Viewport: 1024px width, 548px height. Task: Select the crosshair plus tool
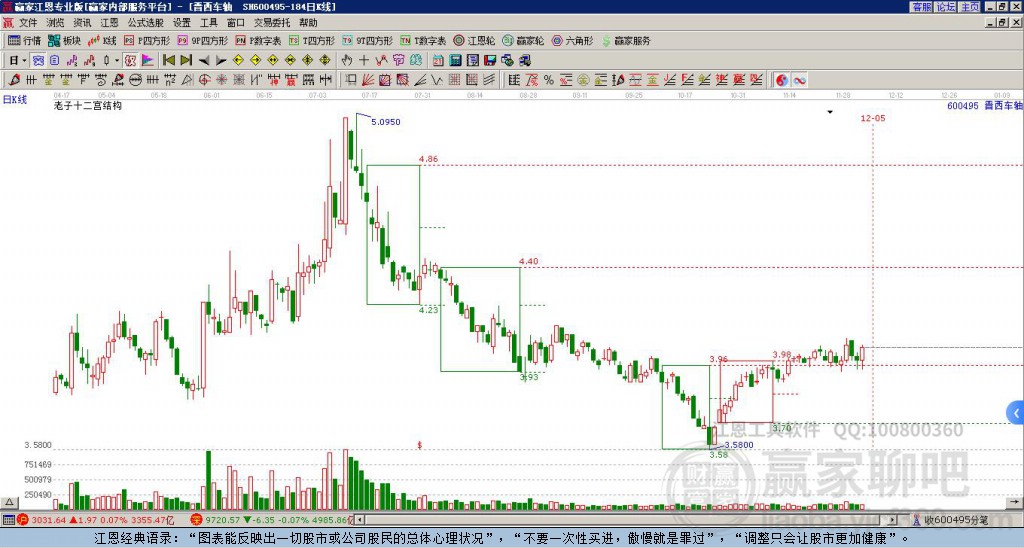coord(364,61)
